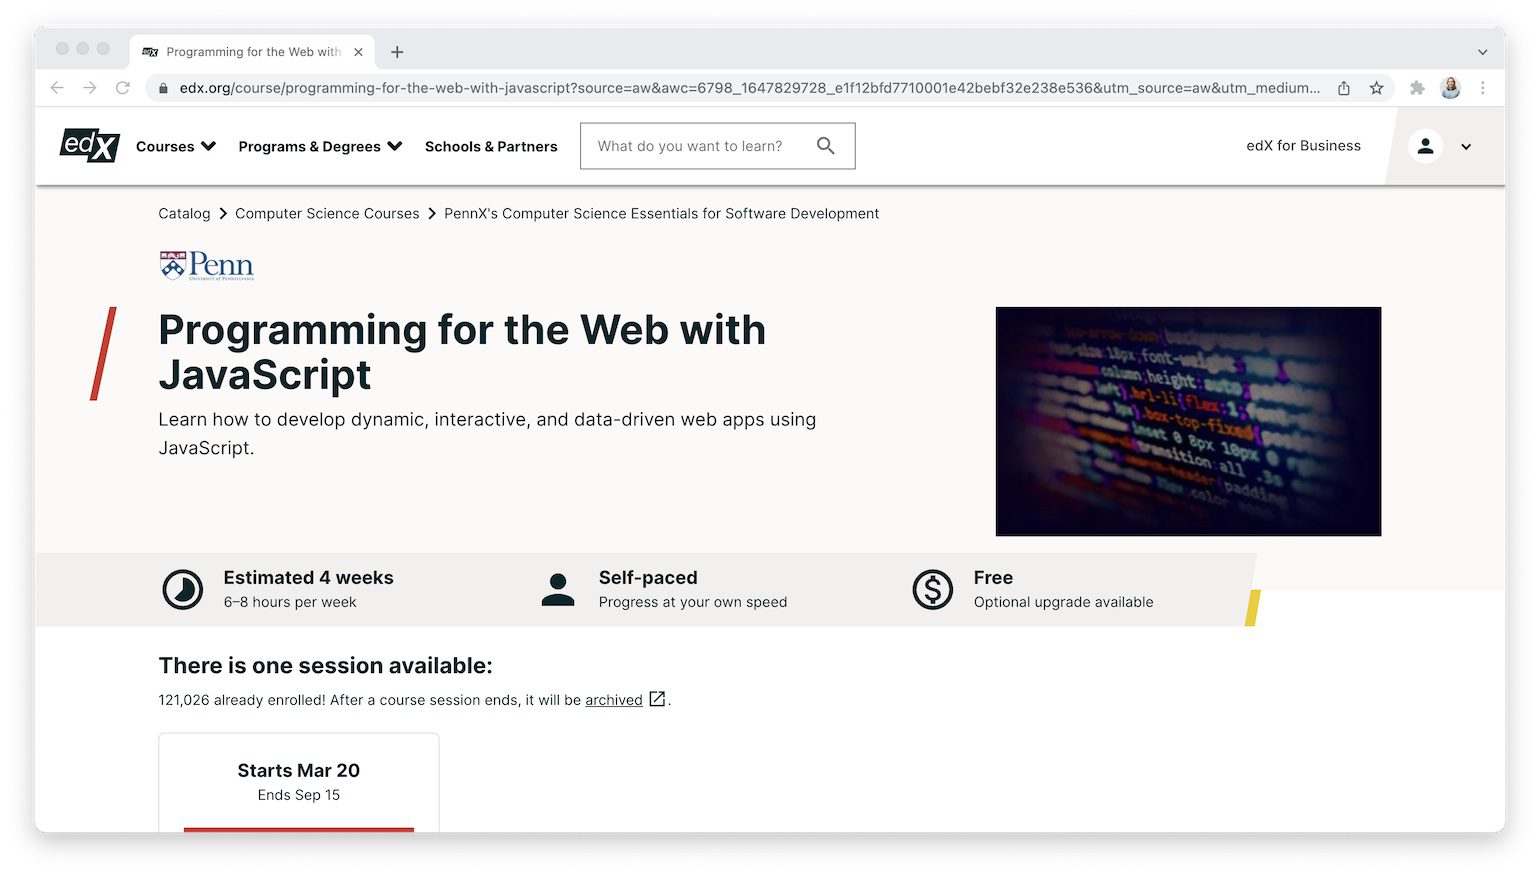Image resolution: width=1540 pixels, height=875 pixels.
Task: Click the edX logo in the header
Action: click(88, 146)
